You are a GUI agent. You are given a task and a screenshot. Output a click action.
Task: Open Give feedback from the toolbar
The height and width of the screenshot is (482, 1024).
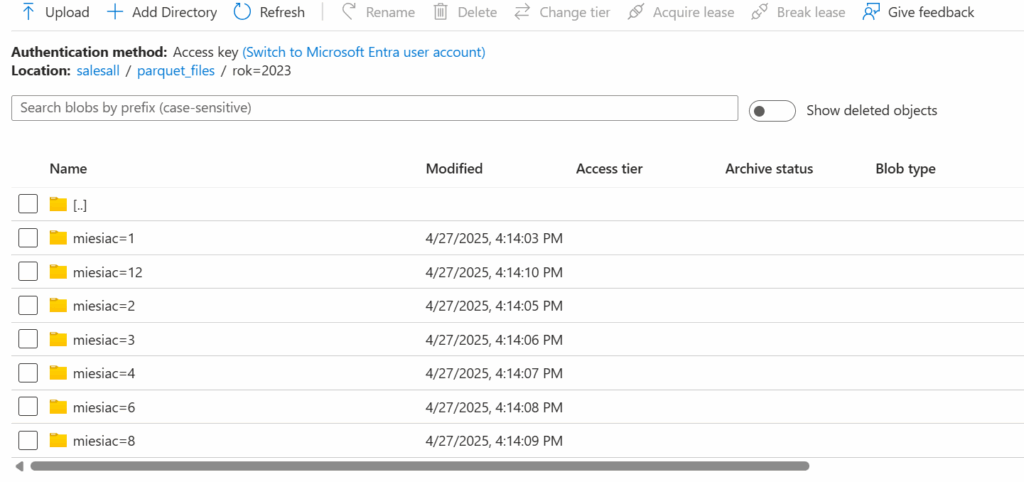(x=918, y=12)
